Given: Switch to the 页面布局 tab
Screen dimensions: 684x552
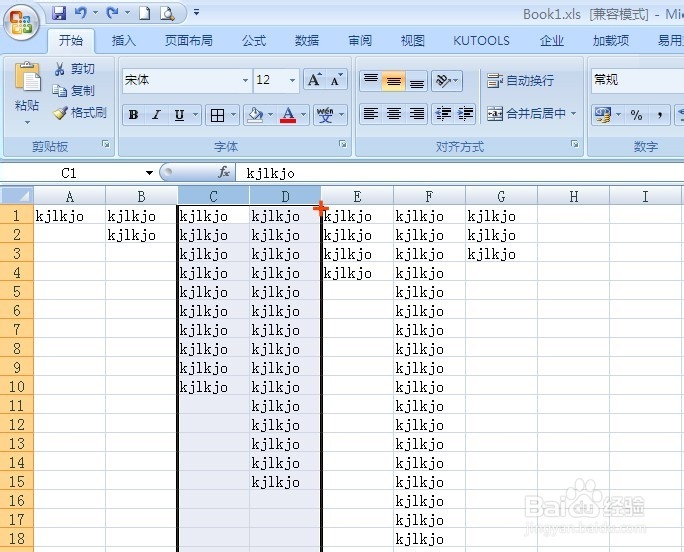Looking at the screenshot, I should 188,41.
